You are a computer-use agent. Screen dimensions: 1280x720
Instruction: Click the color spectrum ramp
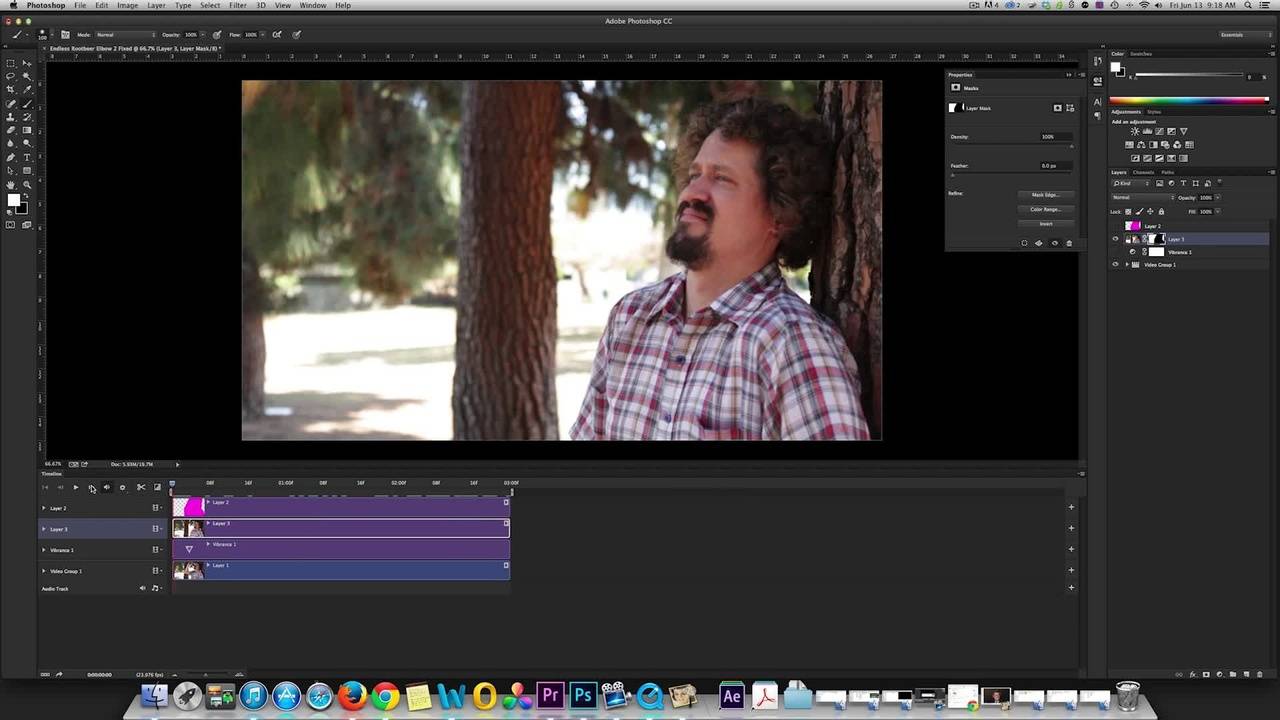(1188, 100)
